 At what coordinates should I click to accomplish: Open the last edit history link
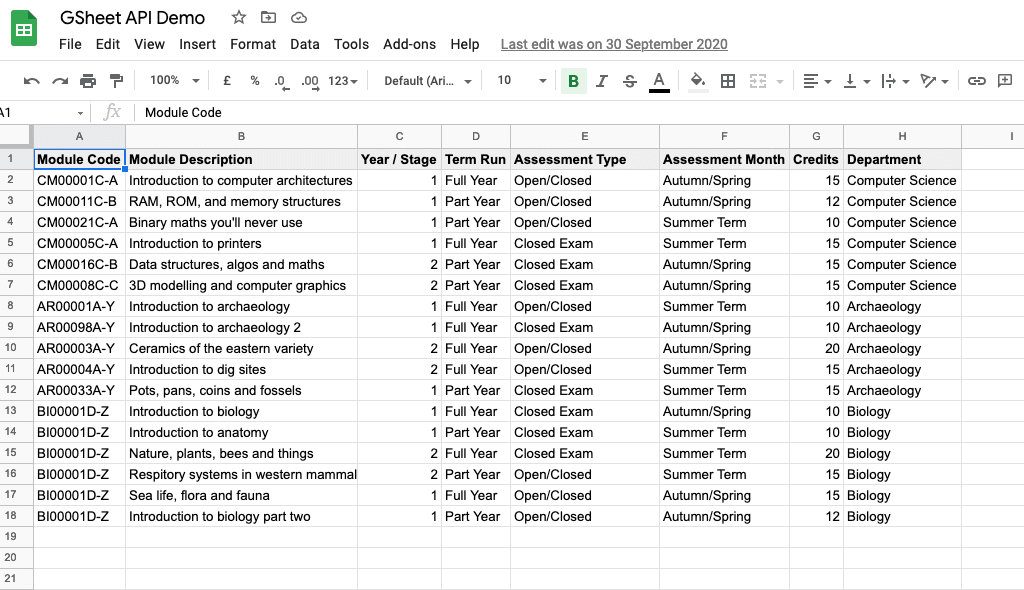click(613, 44)
